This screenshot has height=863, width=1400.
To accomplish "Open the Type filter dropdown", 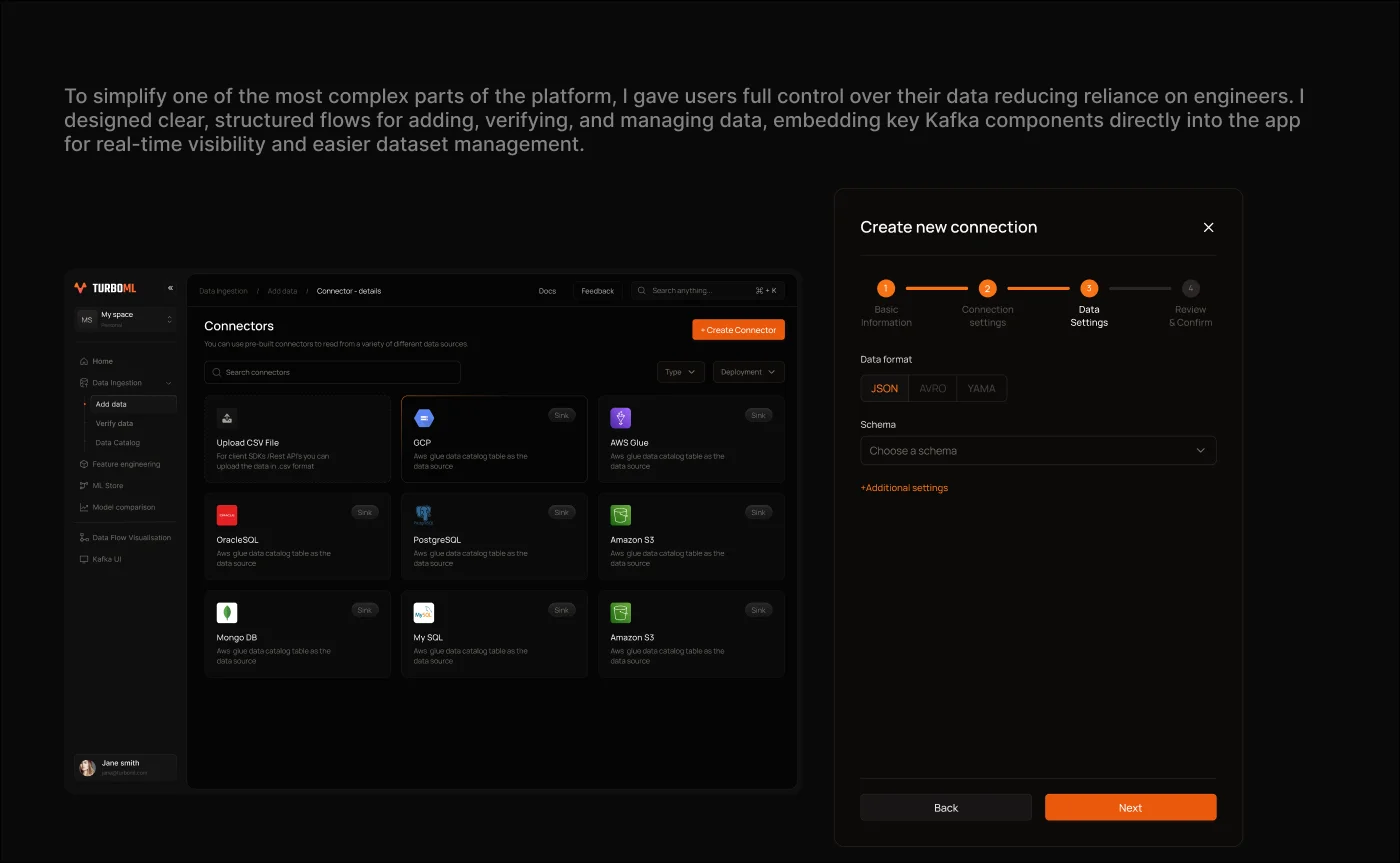I will pos(681,372).
